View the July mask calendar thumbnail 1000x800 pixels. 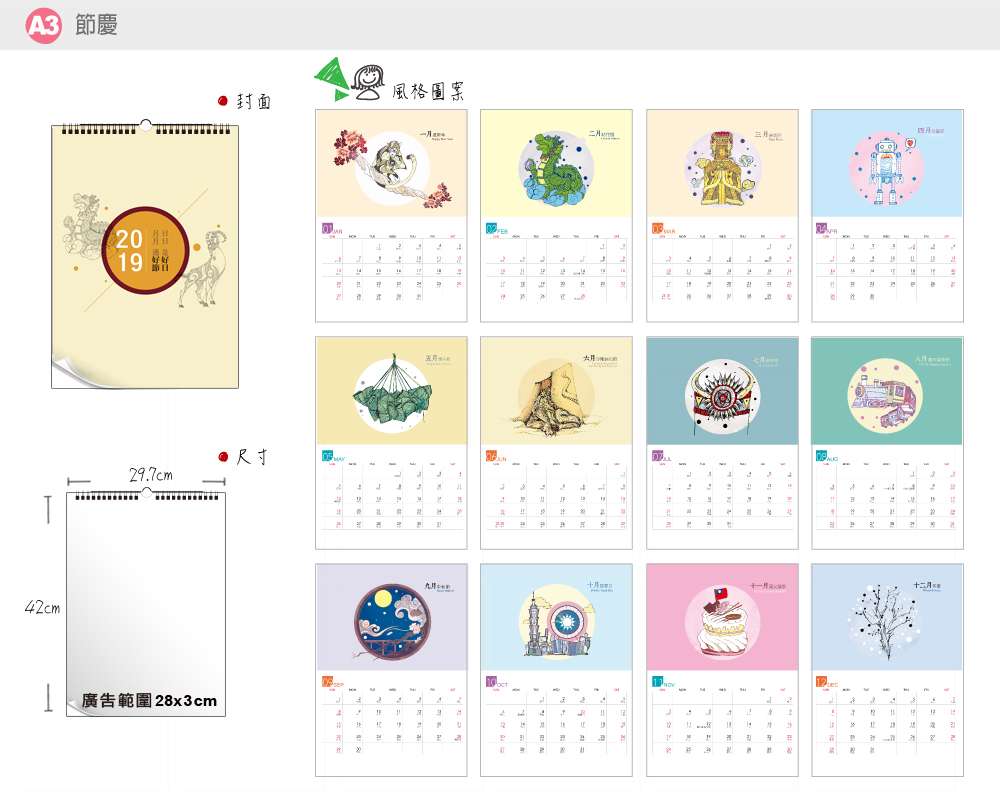(x=722, y=443)
